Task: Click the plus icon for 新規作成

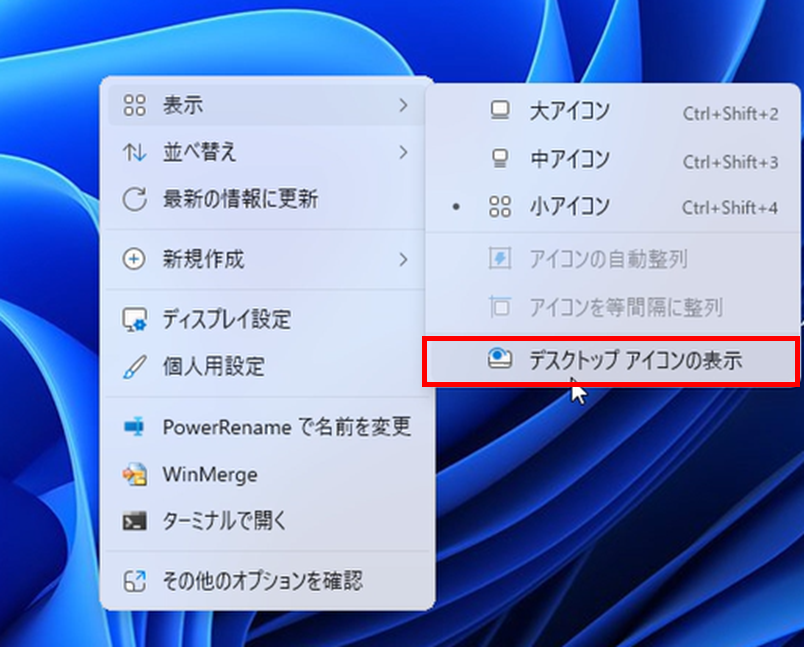Action: 134,259
